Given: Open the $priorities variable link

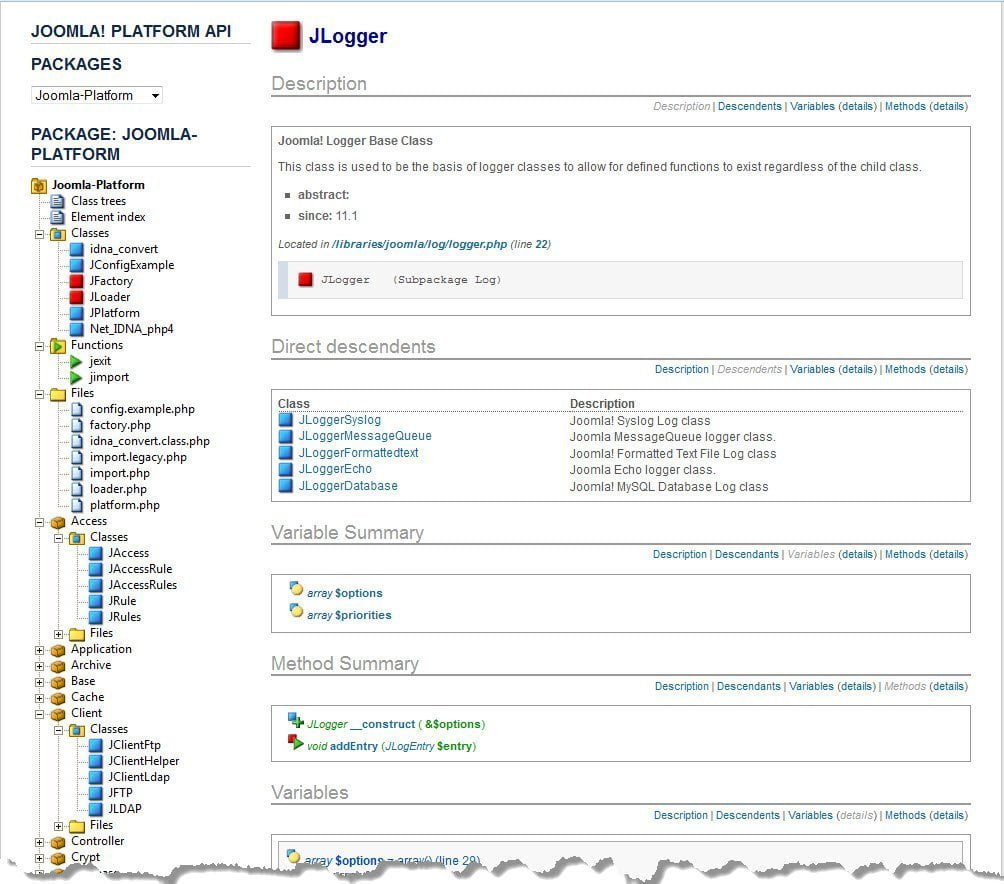Looking at the screenshot, I should point(363,615).
